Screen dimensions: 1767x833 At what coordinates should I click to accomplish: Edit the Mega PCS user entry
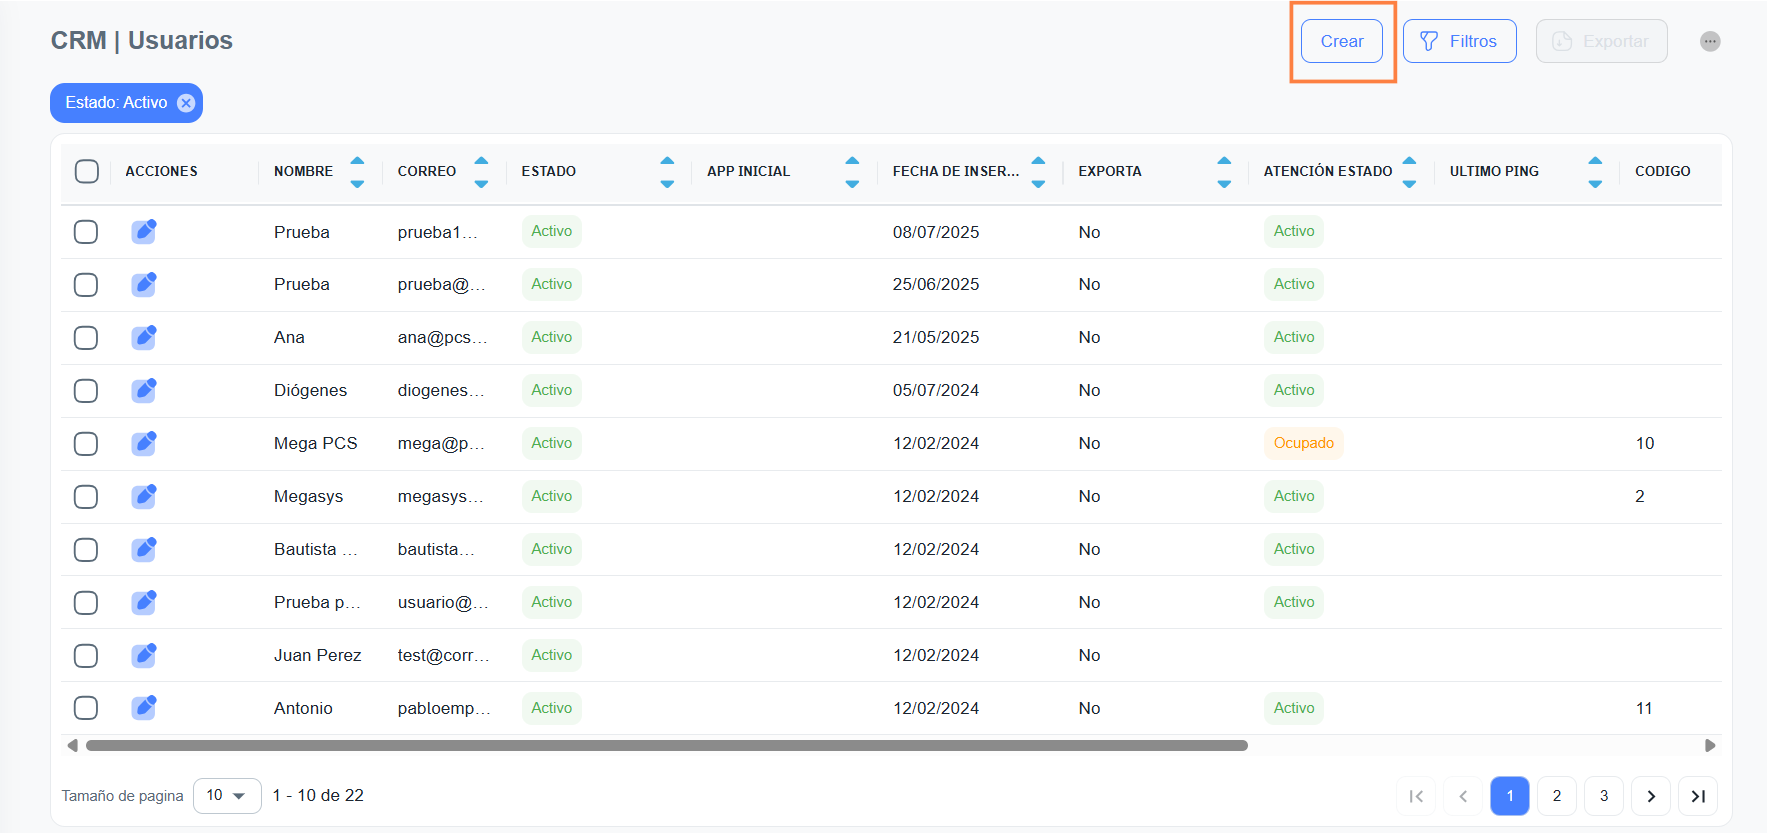(x=144, y=443)
